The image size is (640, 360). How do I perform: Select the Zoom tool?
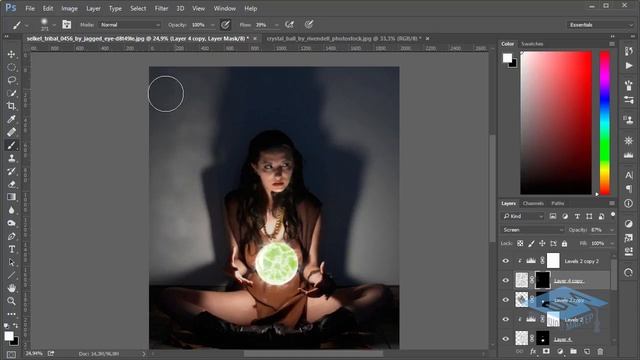tap(11, 301)
